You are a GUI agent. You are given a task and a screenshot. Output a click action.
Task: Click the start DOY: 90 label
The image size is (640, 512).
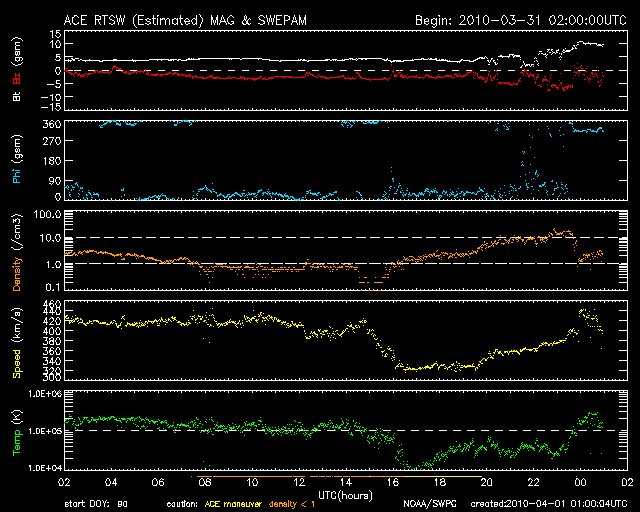tap(96, 504)
